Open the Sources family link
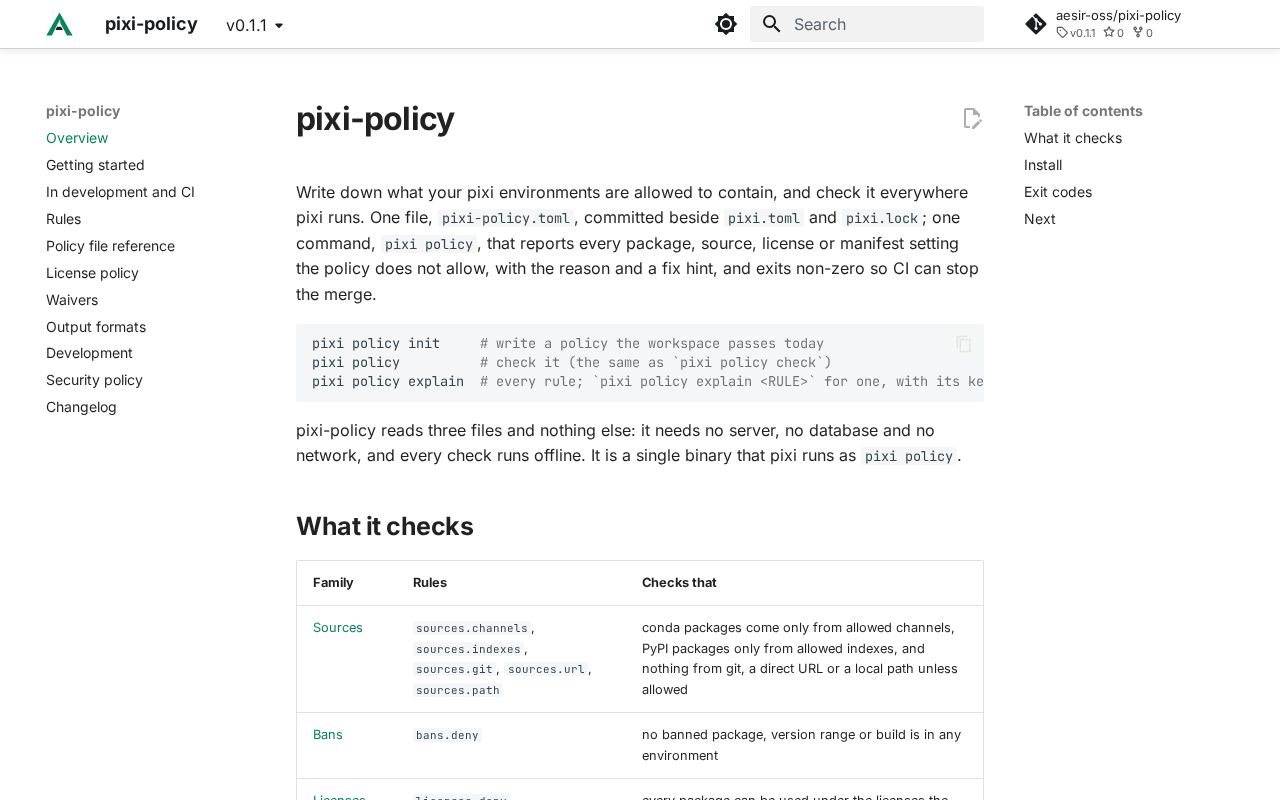 point(338,628)
